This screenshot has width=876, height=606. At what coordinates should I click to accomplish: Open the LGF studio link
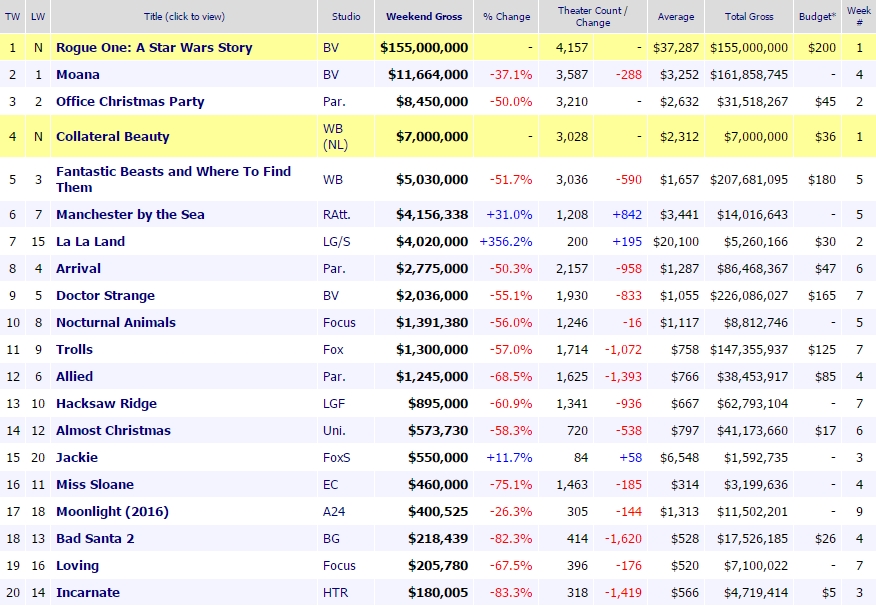click(334, 404)
